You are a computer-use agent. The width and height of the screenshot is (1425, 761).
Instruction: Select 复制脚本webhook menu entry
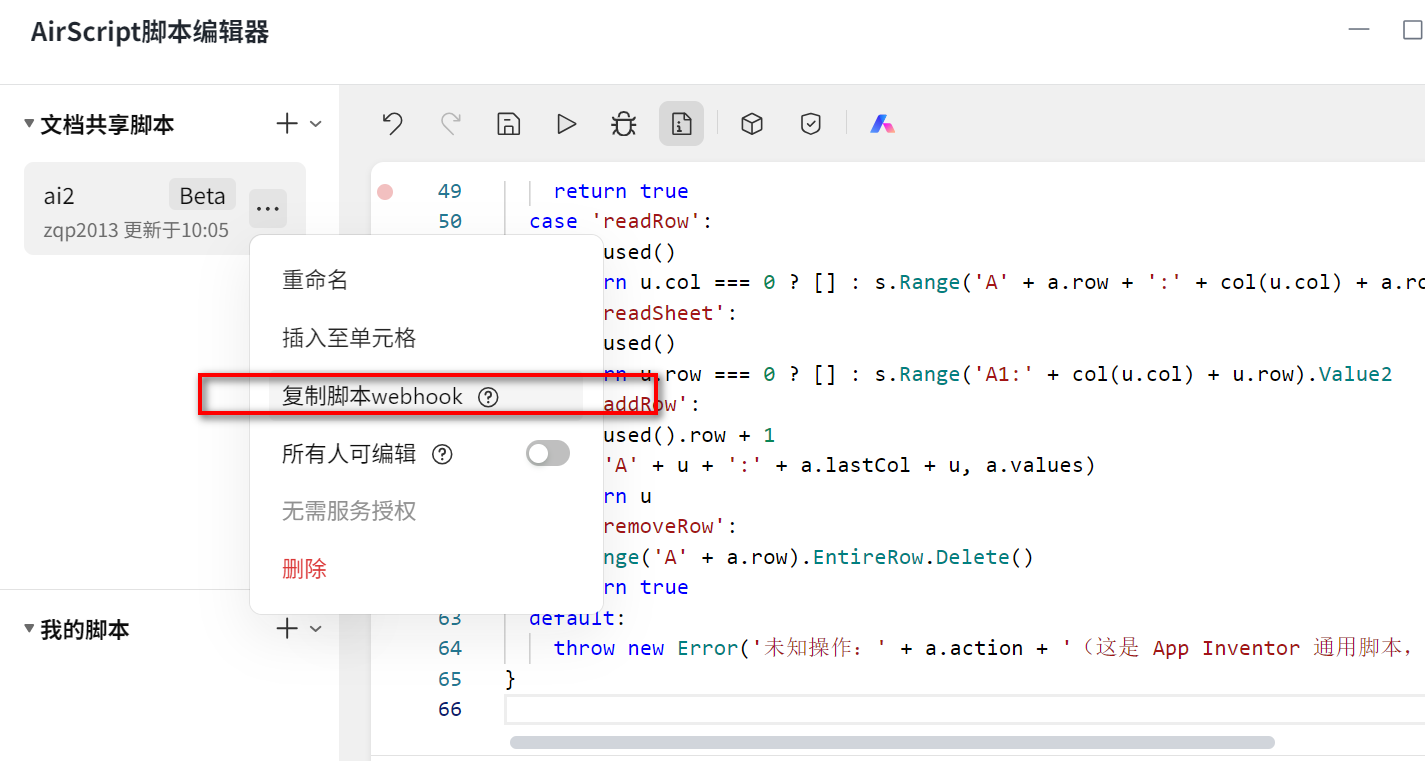[x=426, y=396]
